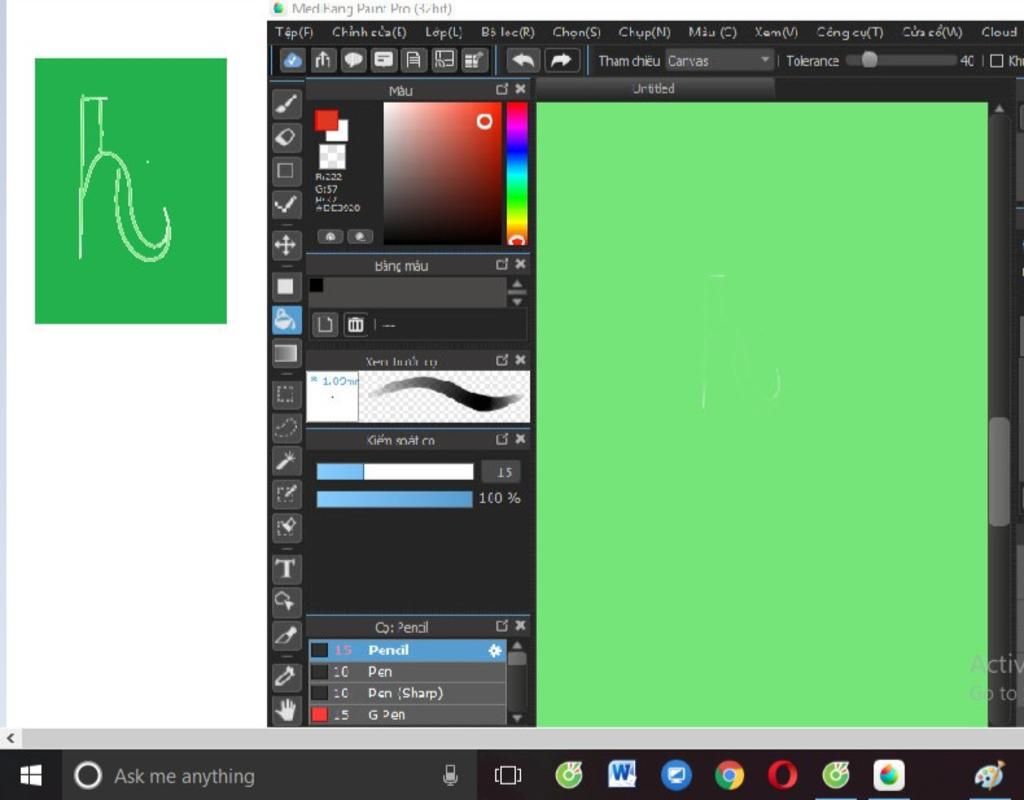Select the Text tool
The image size is (1024, 800).
coord(286,569)
